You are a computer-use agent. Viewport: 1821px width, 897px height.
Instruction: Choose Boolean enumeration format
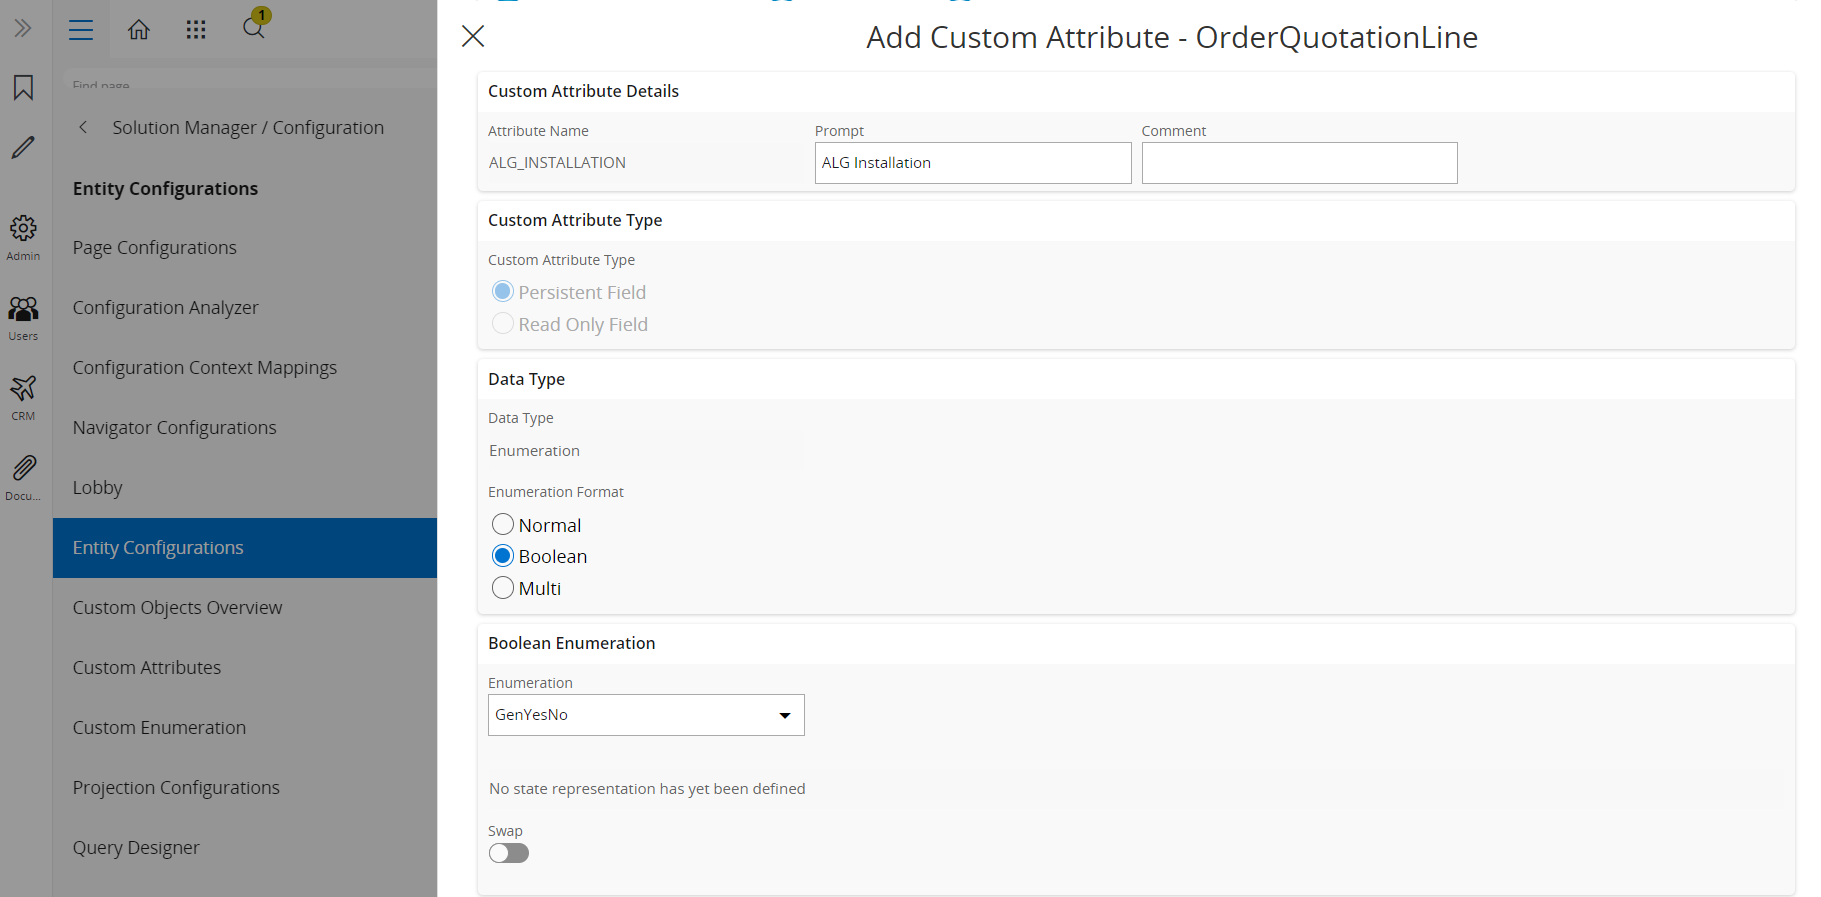[x=503, y=556]
